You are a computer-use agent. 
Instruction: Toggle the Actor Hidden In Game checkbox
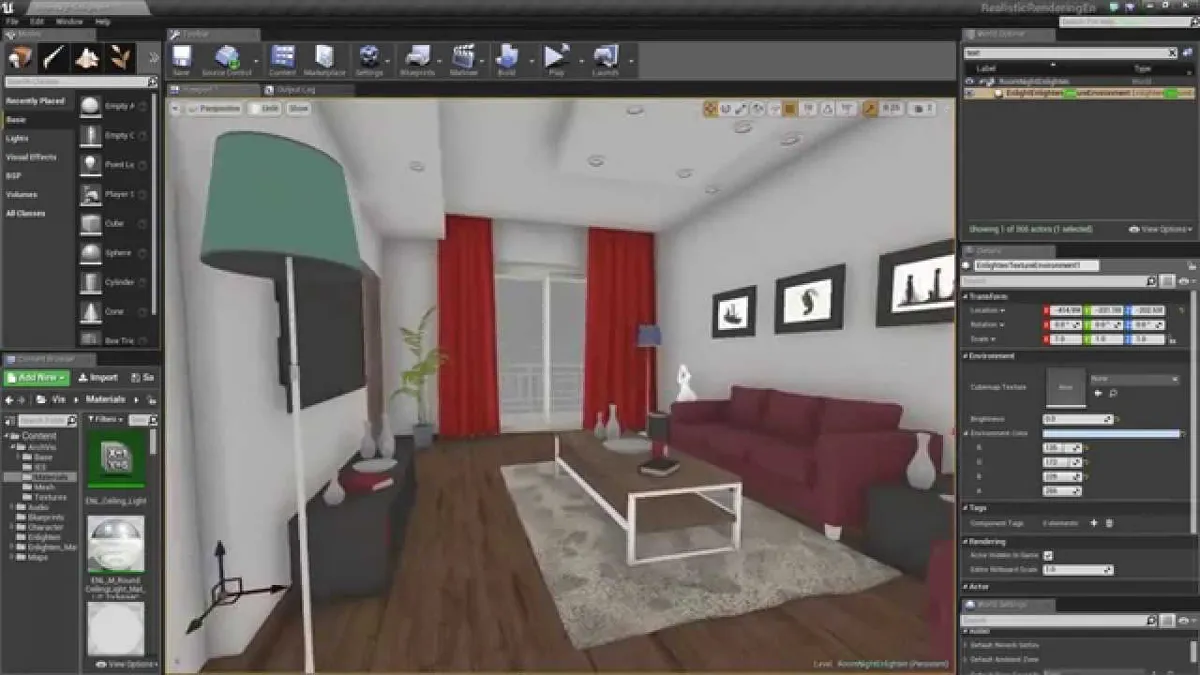tap(1048, 555)
